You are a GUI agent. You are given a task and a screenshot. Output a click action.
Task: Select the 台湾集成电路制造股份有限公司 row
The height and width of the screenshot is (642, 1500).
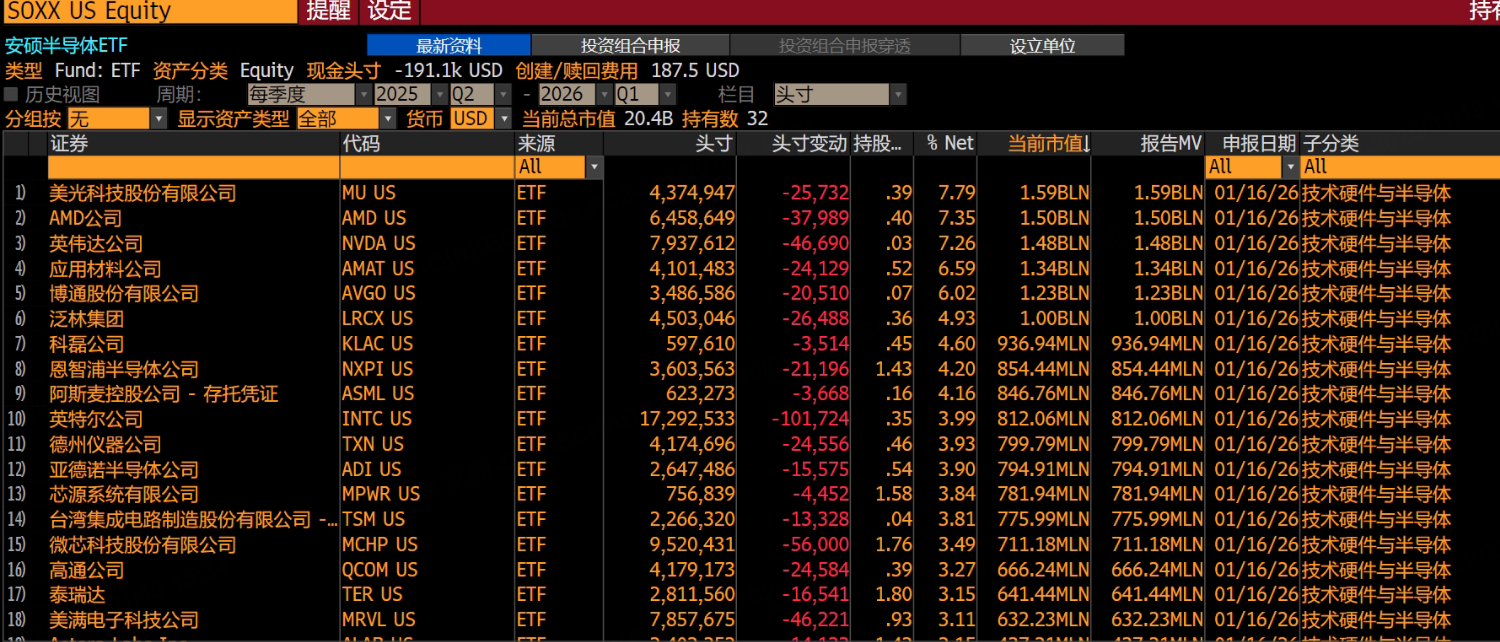tap(750, 519)
